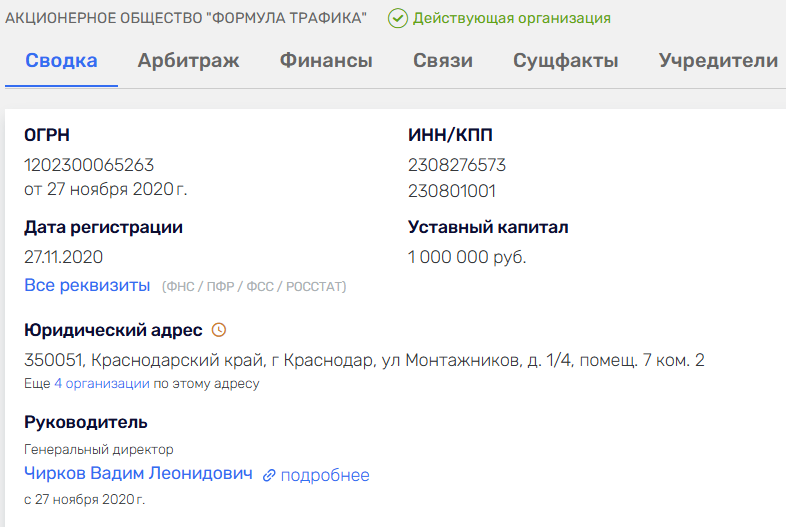Click the подробнее link text
This screenshot has height=527, width=786.
[325, 476]
